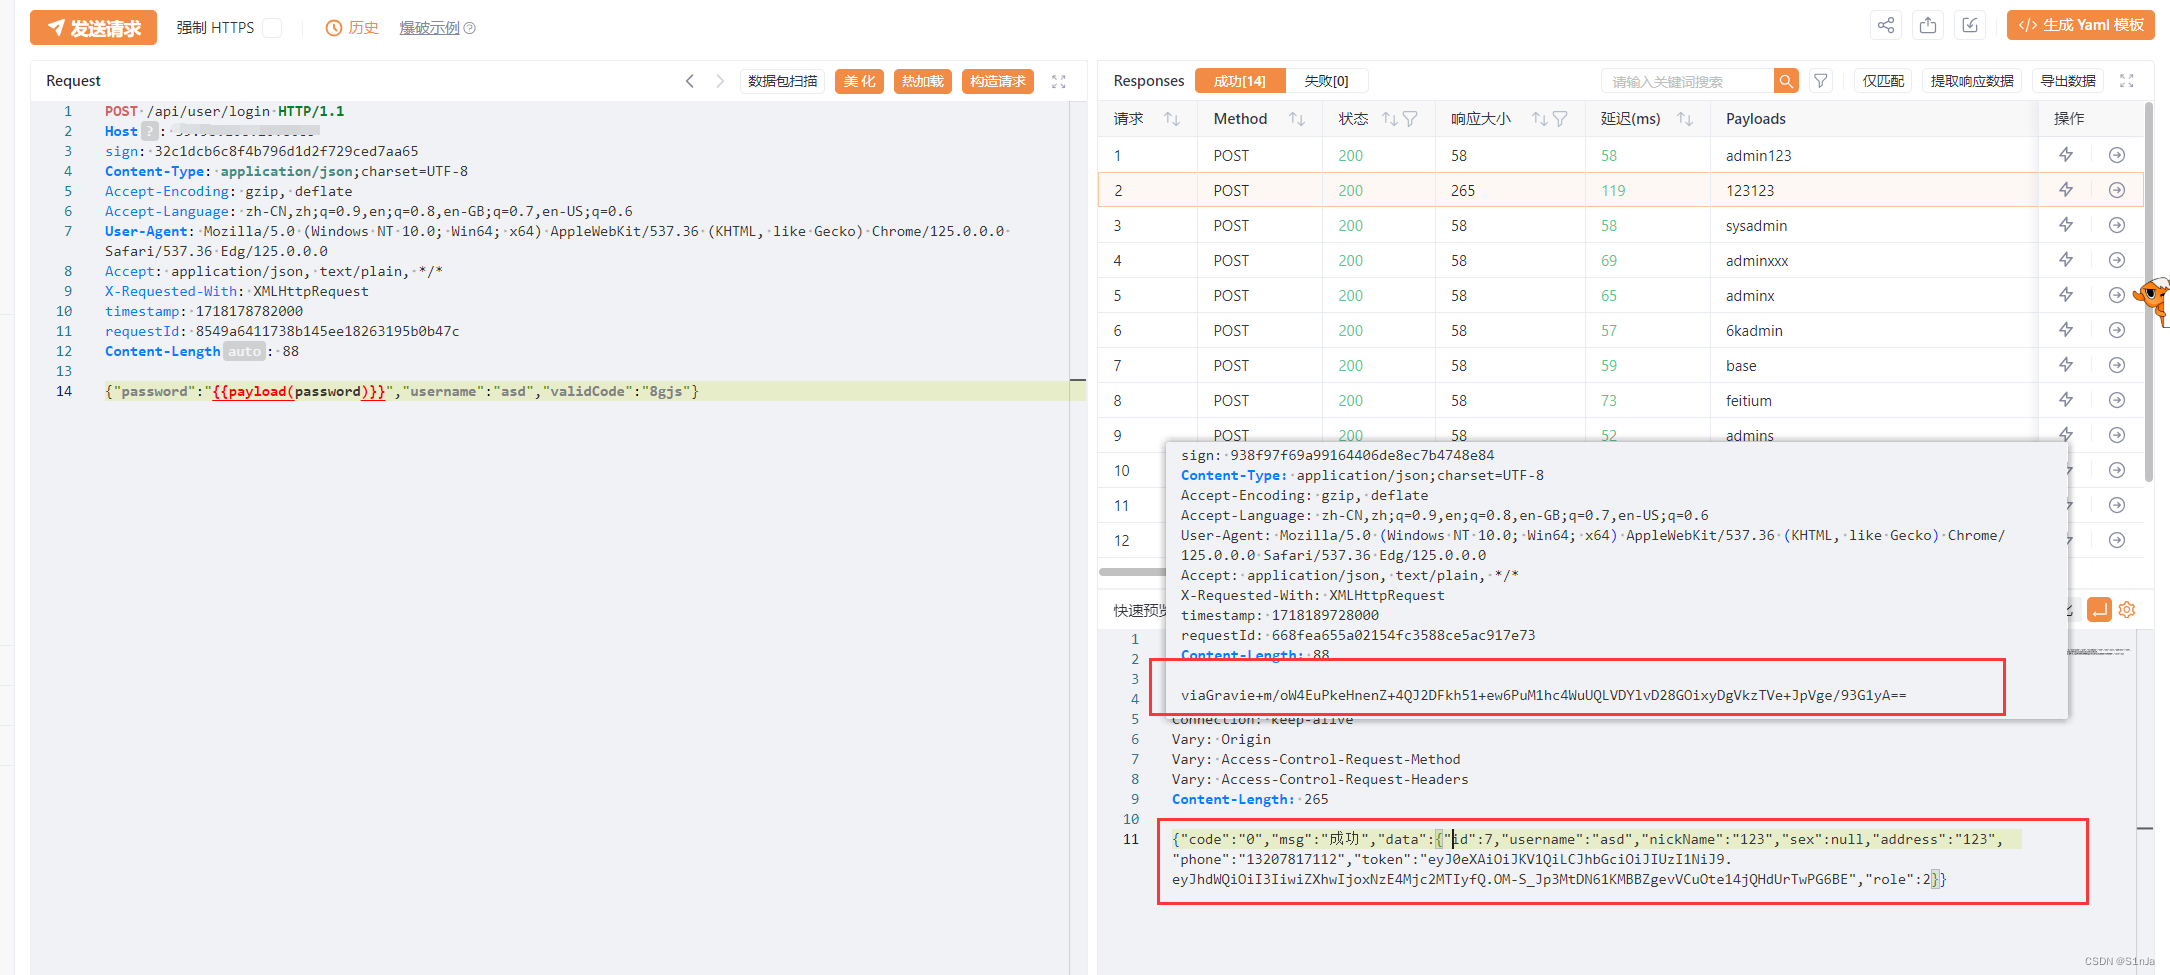The width and height of the screenshot is (2170, 975).
Task: Select the response row with payload 123123
Action: point(1620,190)
